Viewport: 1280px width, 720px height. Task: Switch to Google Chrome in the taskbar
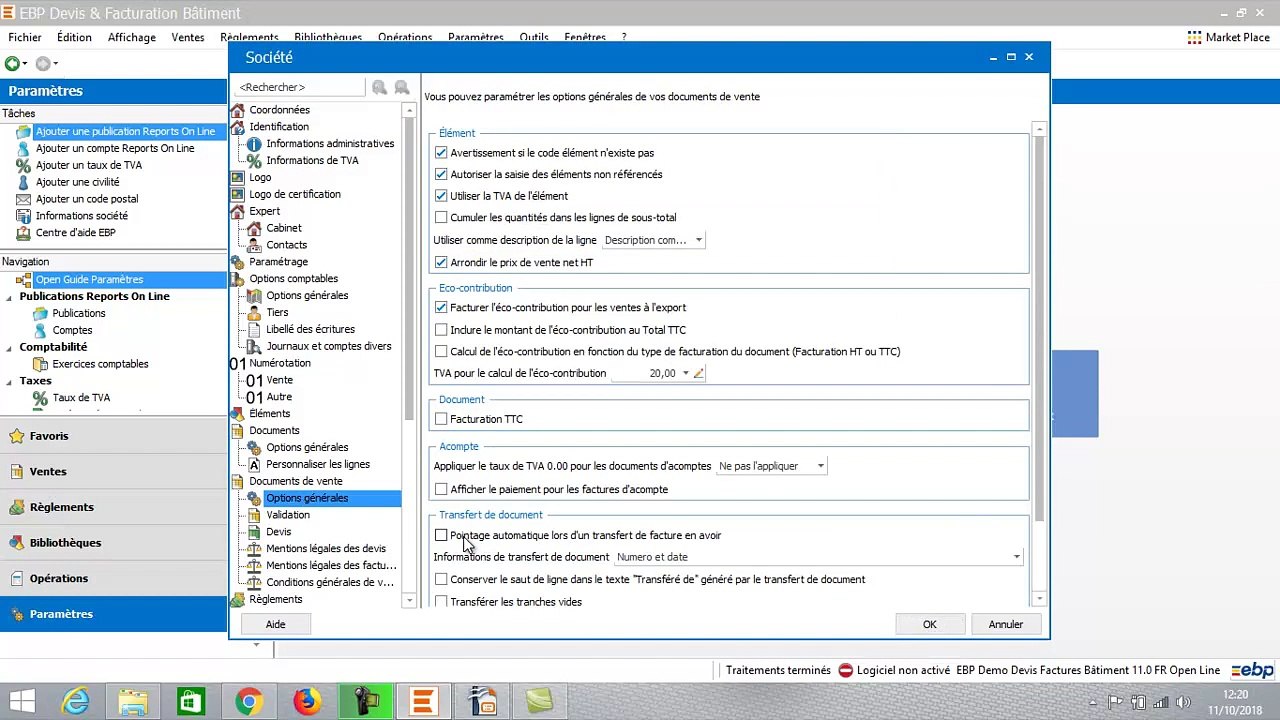249,701
